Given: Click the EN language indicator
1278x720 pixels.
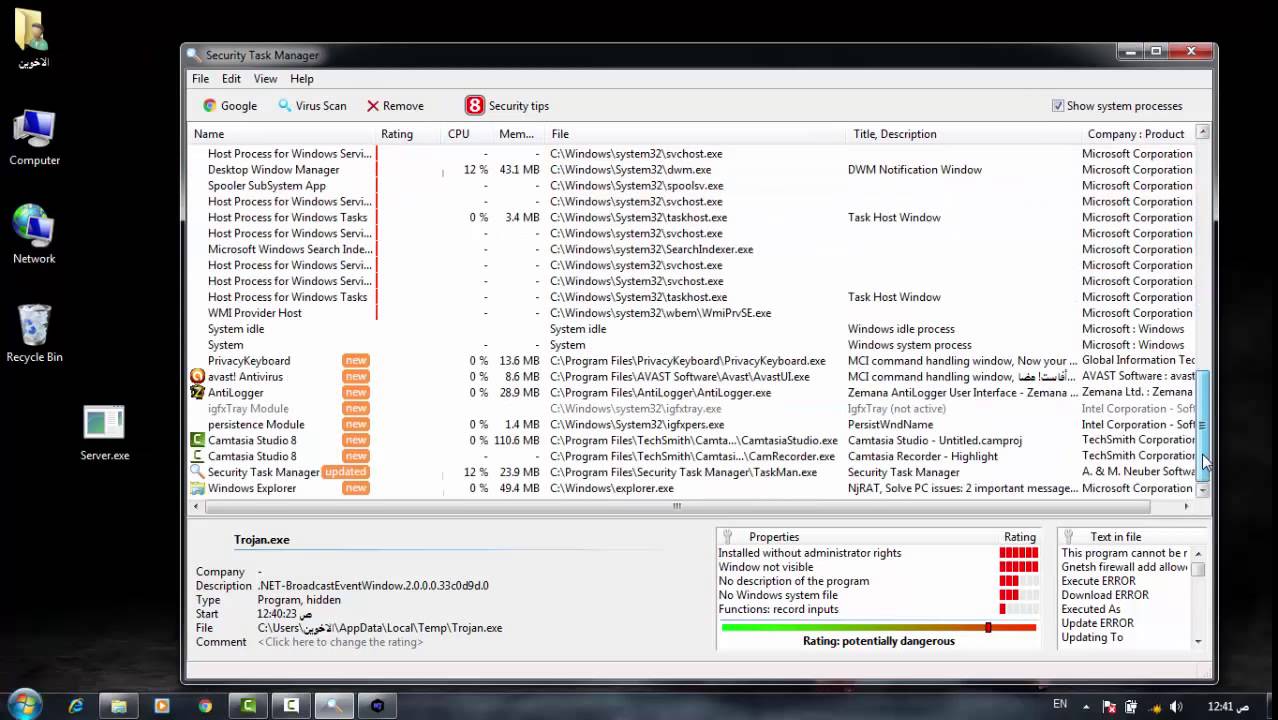Looking at the screenshot, I should (1060, 705).
